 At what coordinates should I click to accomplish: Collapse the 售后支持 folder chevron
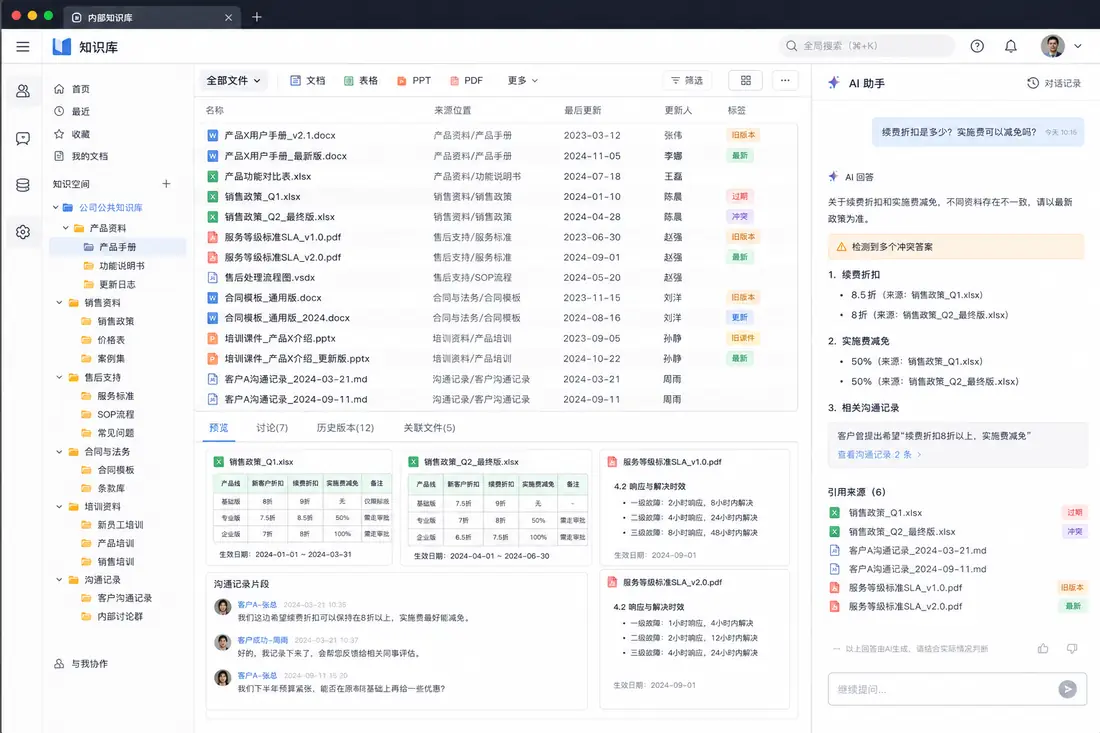tap(59, 377)
